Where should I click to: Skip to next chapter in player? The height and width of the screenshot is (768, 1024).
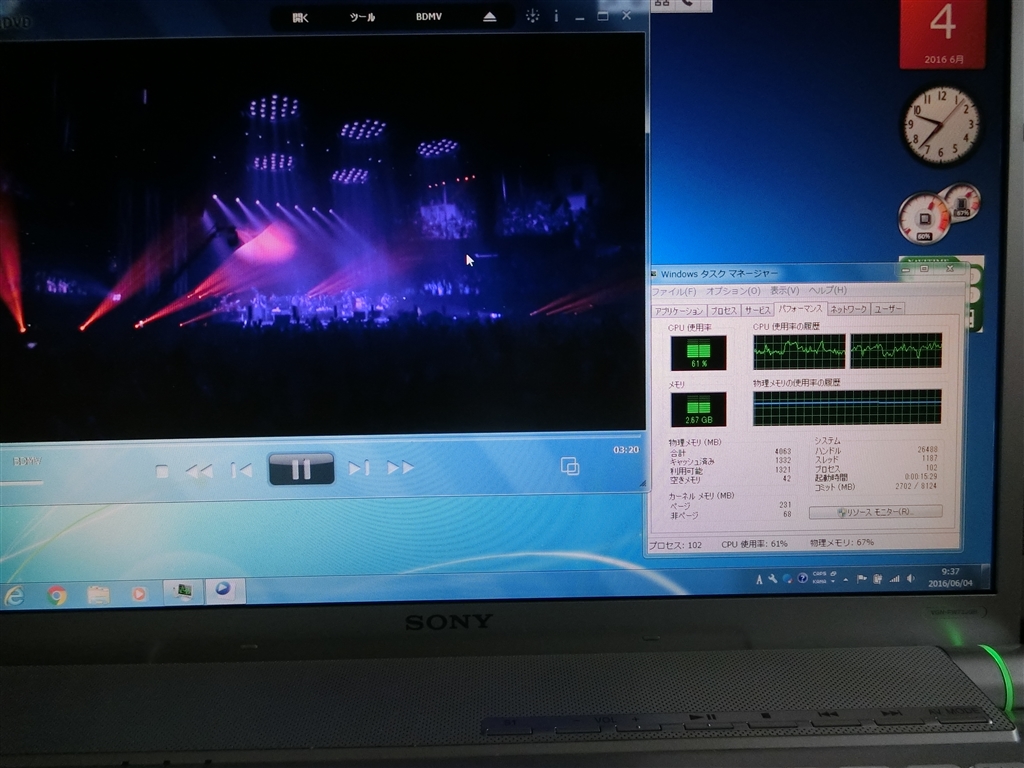[359, 468]
